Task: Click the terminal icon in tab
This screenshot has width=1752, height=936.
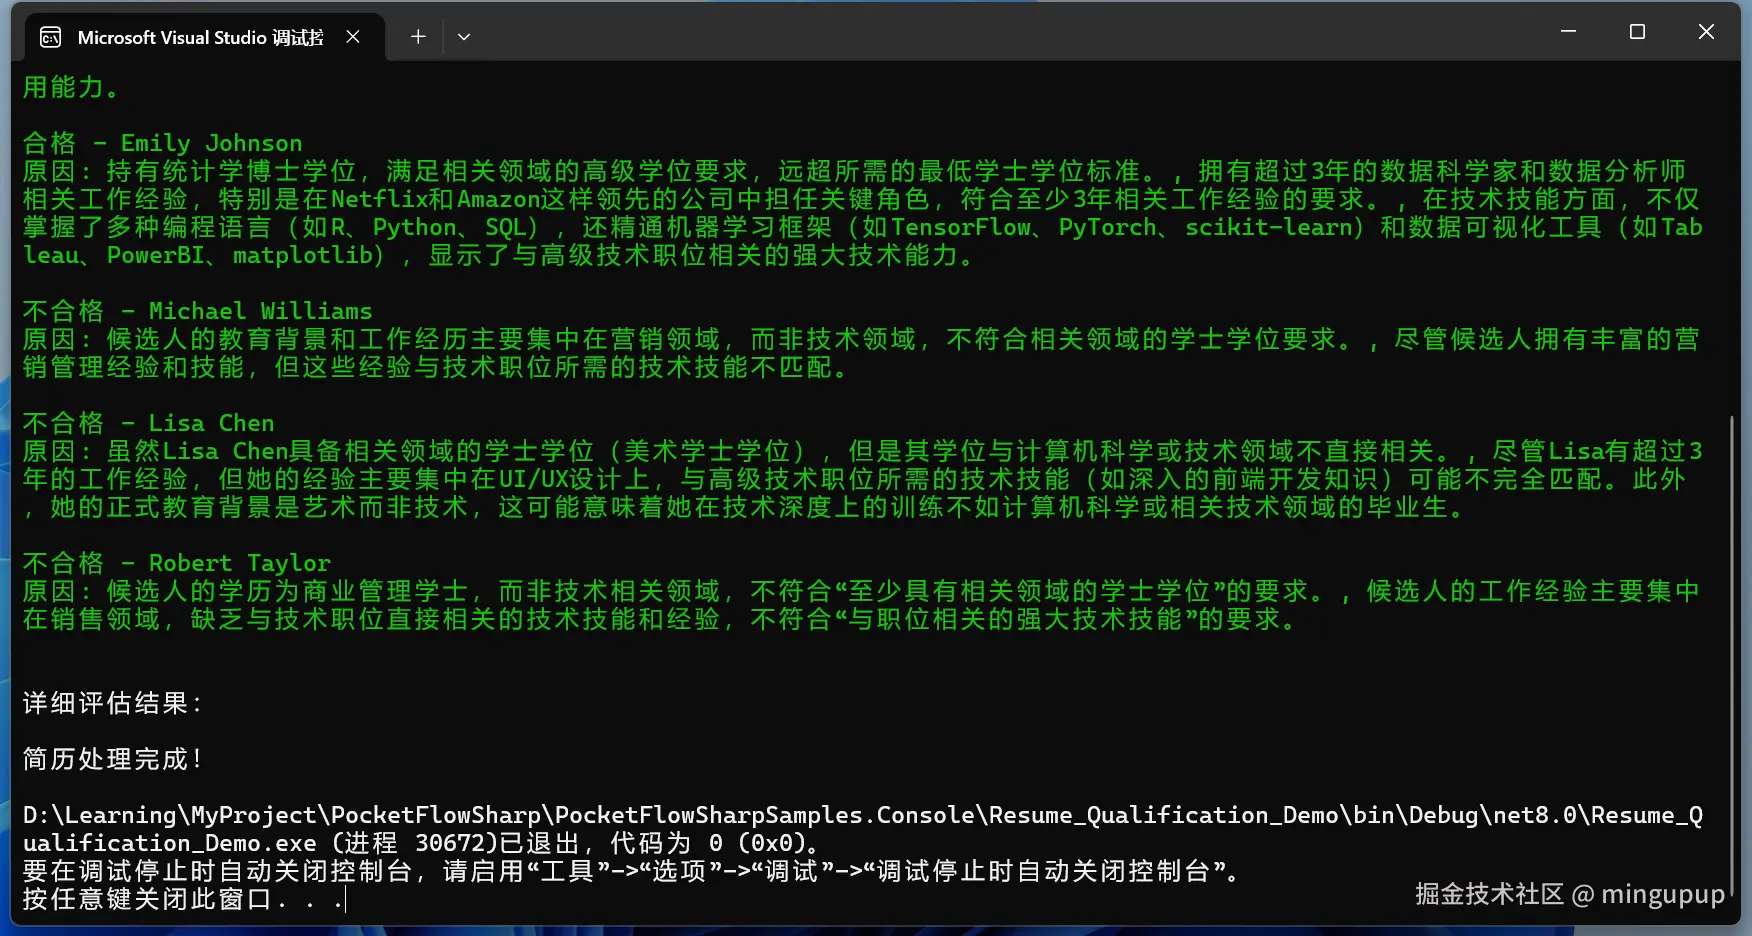Action: coord(50,37)
